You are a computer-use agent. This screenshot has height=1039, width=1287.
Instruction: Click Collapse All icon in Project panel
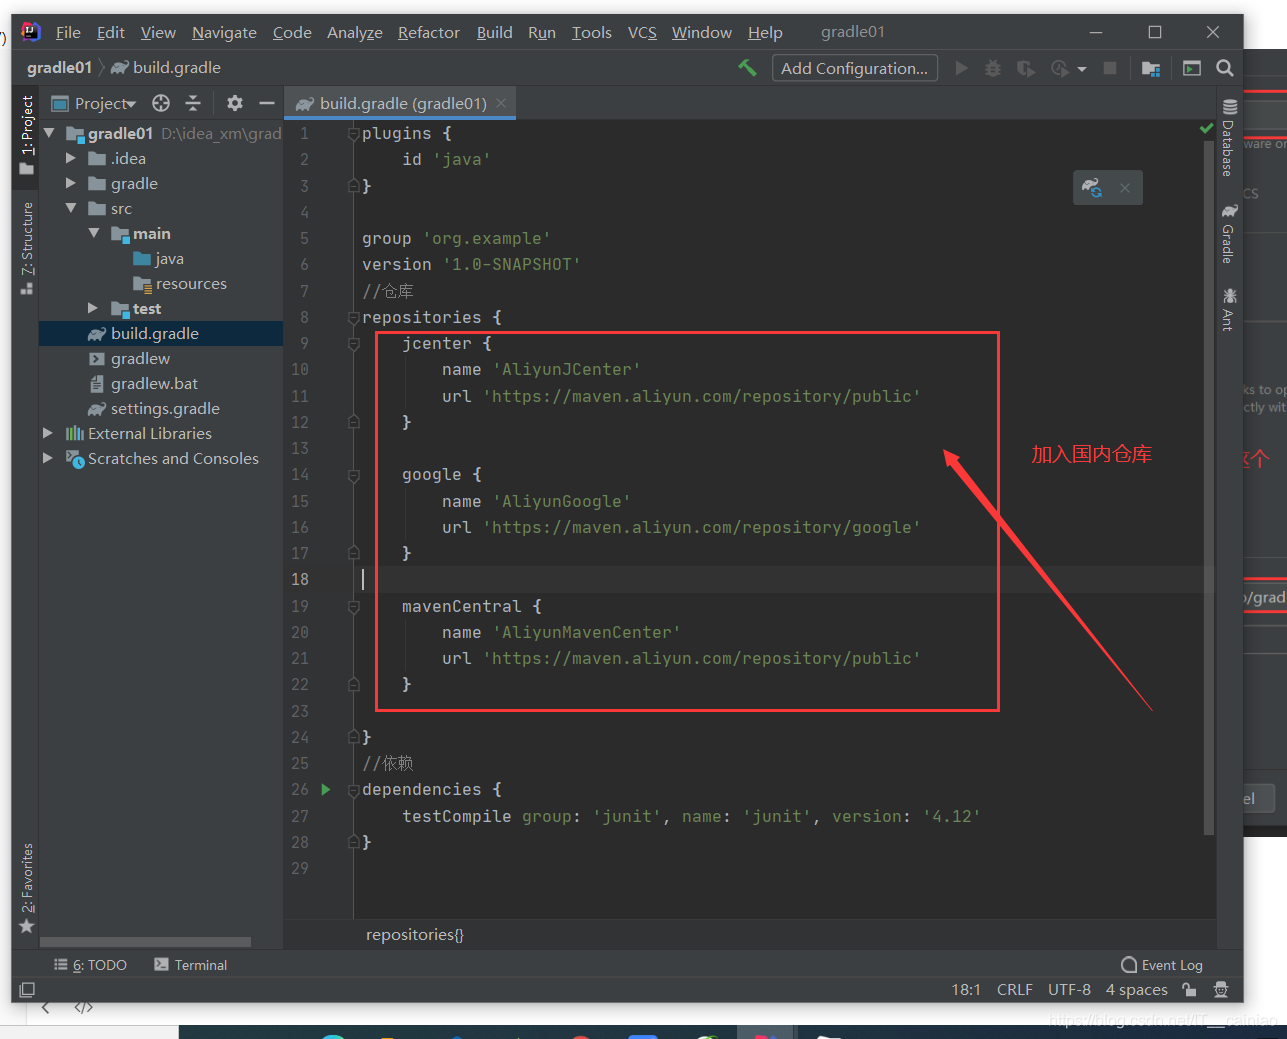click(193, 103)
